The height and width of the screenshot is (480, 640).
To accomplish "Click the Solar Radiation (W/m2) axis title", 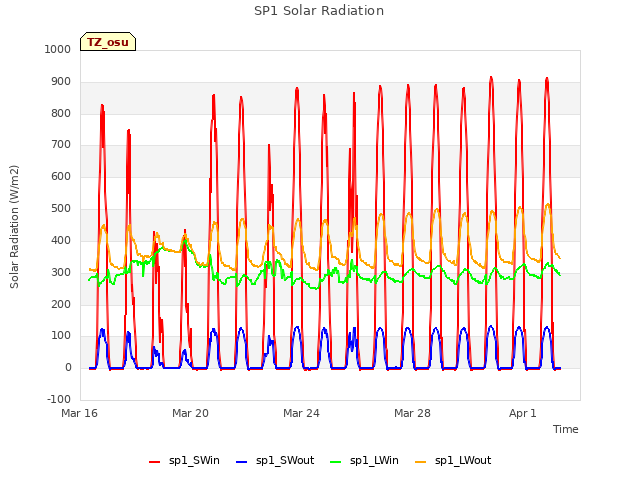I will coord(14,227).
